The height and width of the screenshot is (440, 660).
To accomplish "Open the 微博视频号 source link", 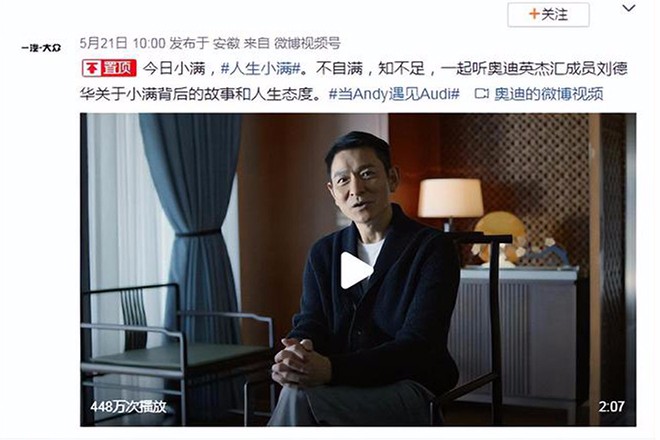I will (x=307, y=43).
